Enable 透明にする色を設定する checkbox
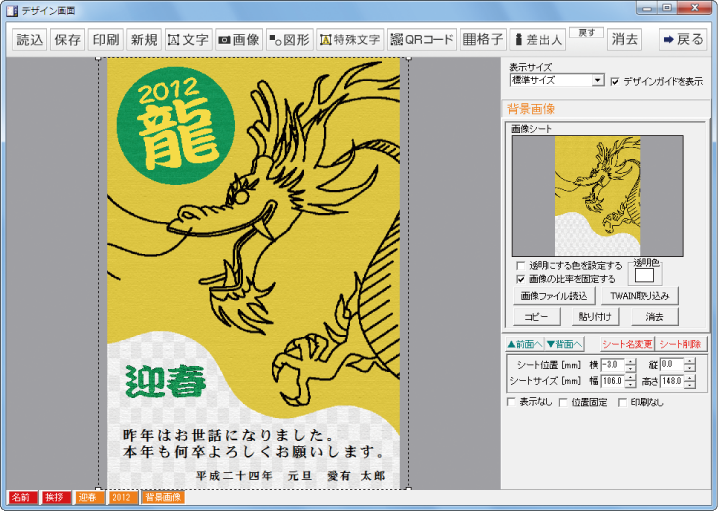 click(521, 266)
